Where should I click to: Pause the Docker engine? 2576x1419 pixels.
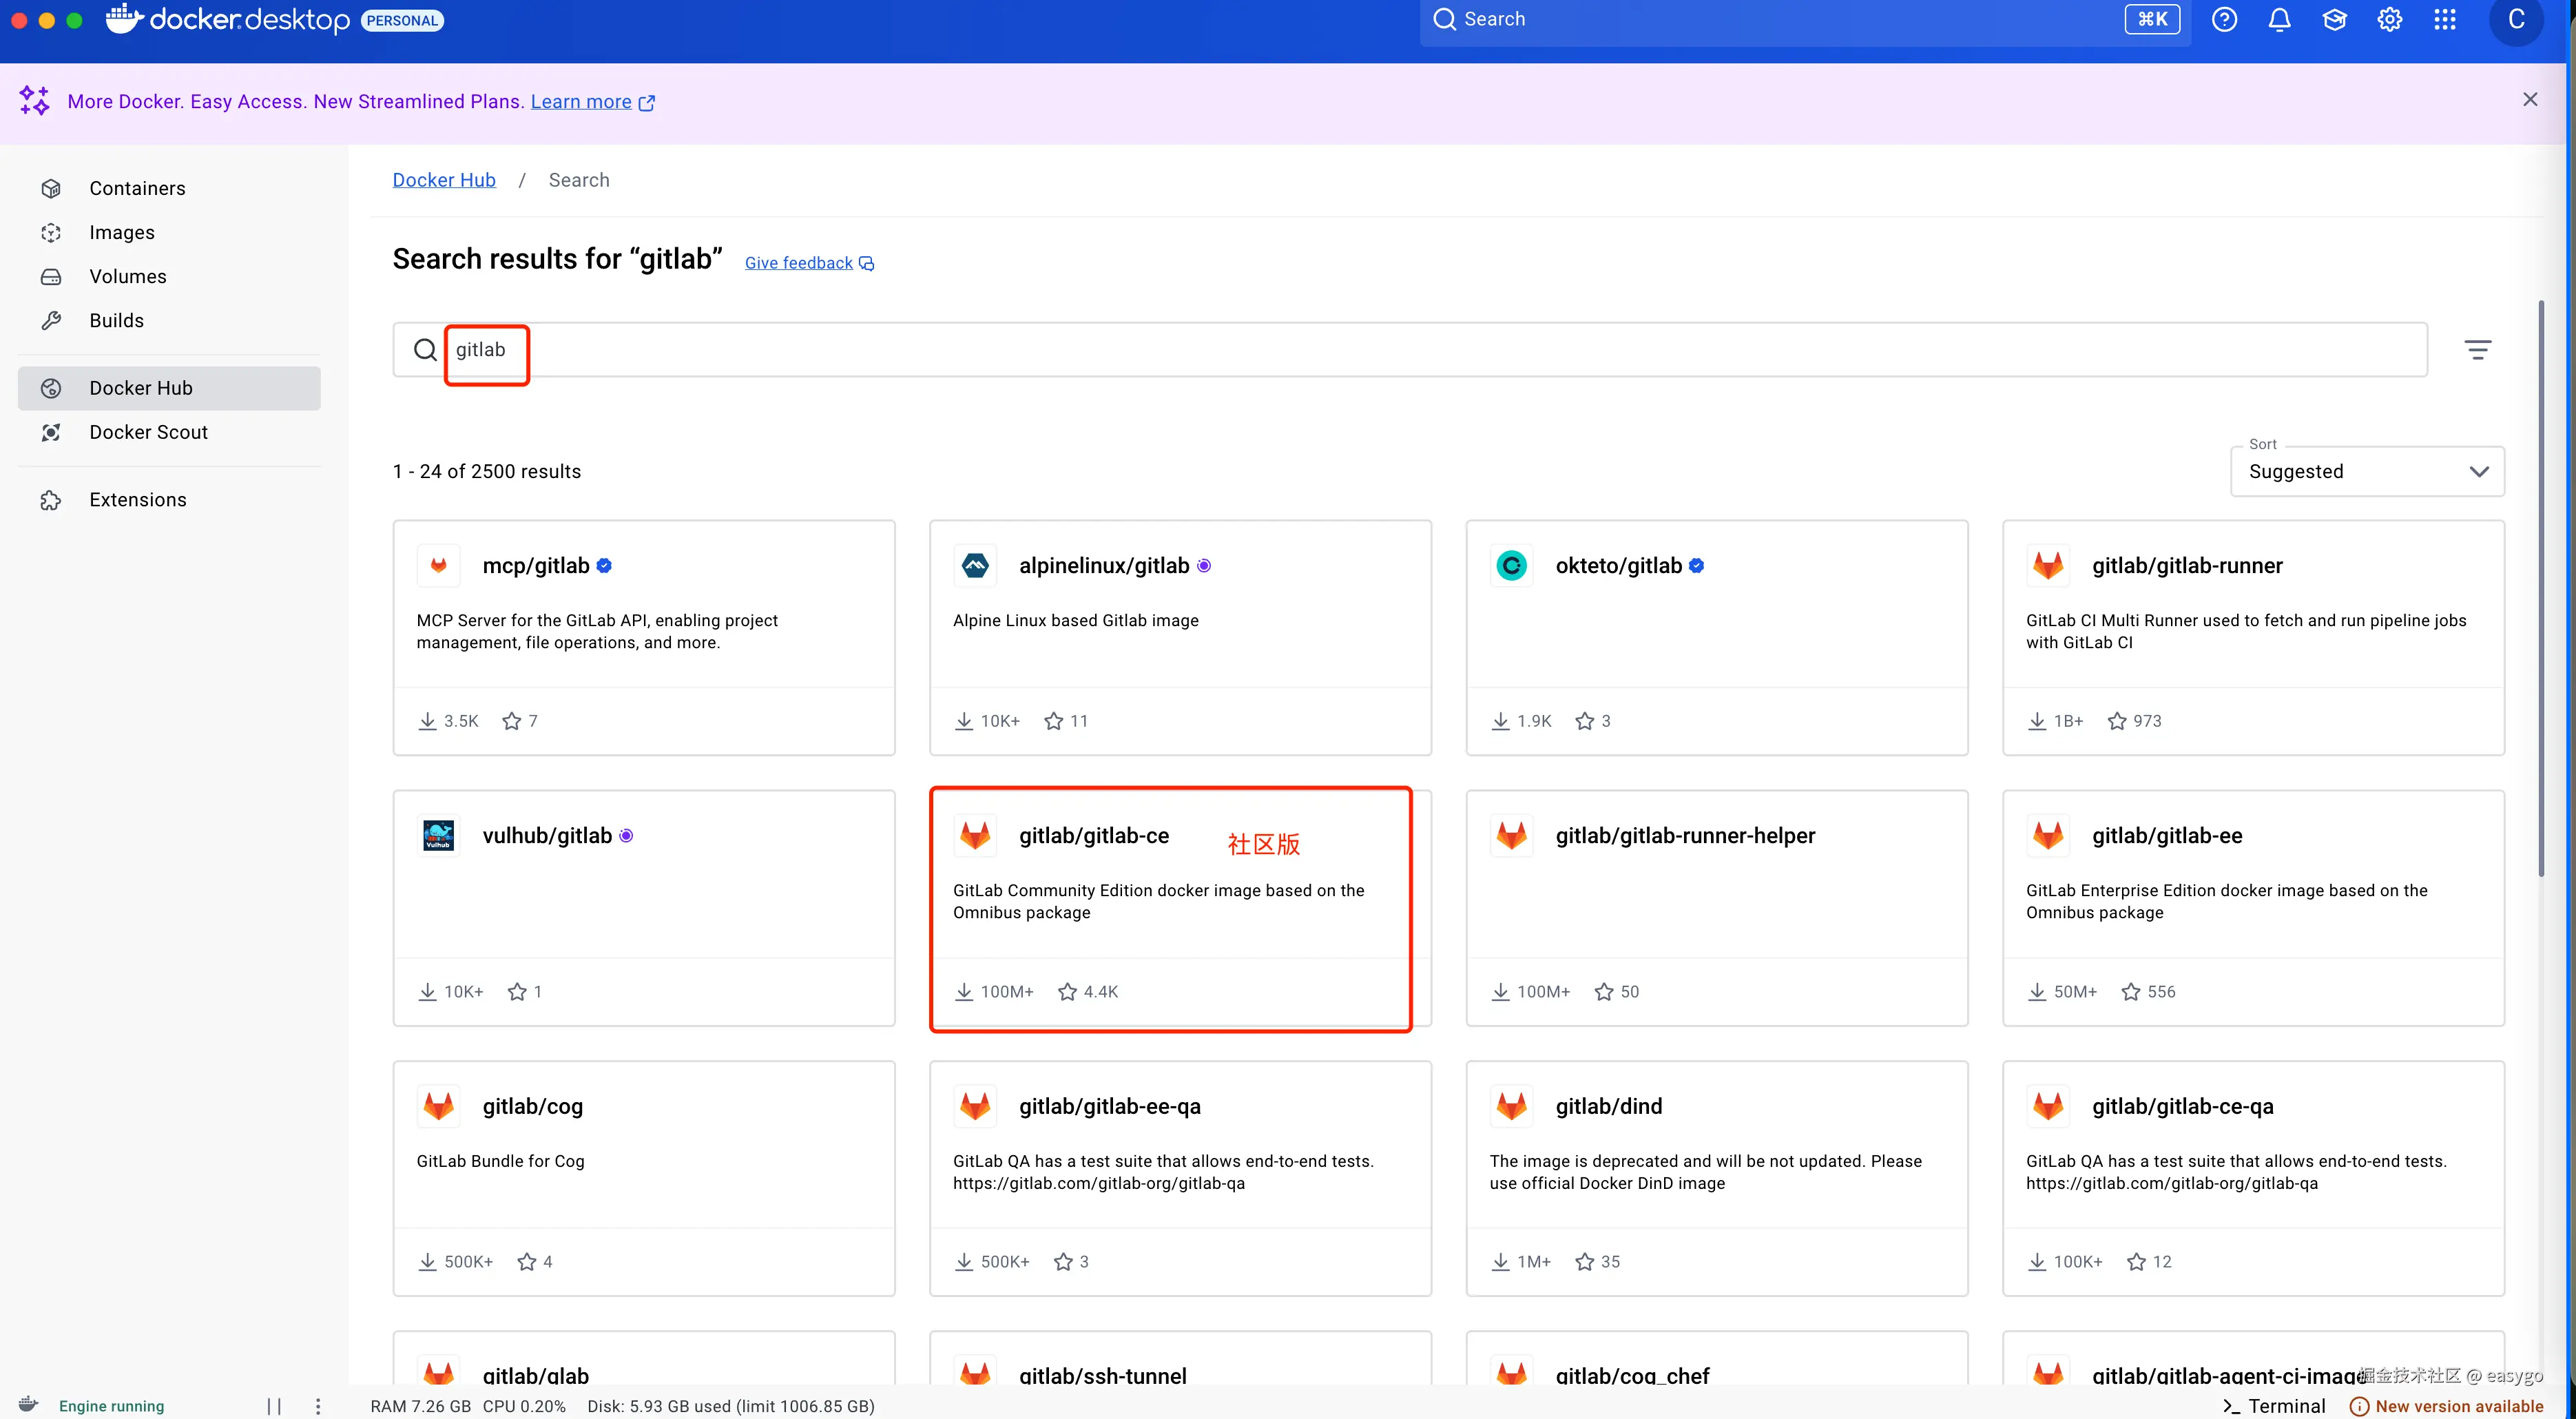click(x=274, y=1406)
